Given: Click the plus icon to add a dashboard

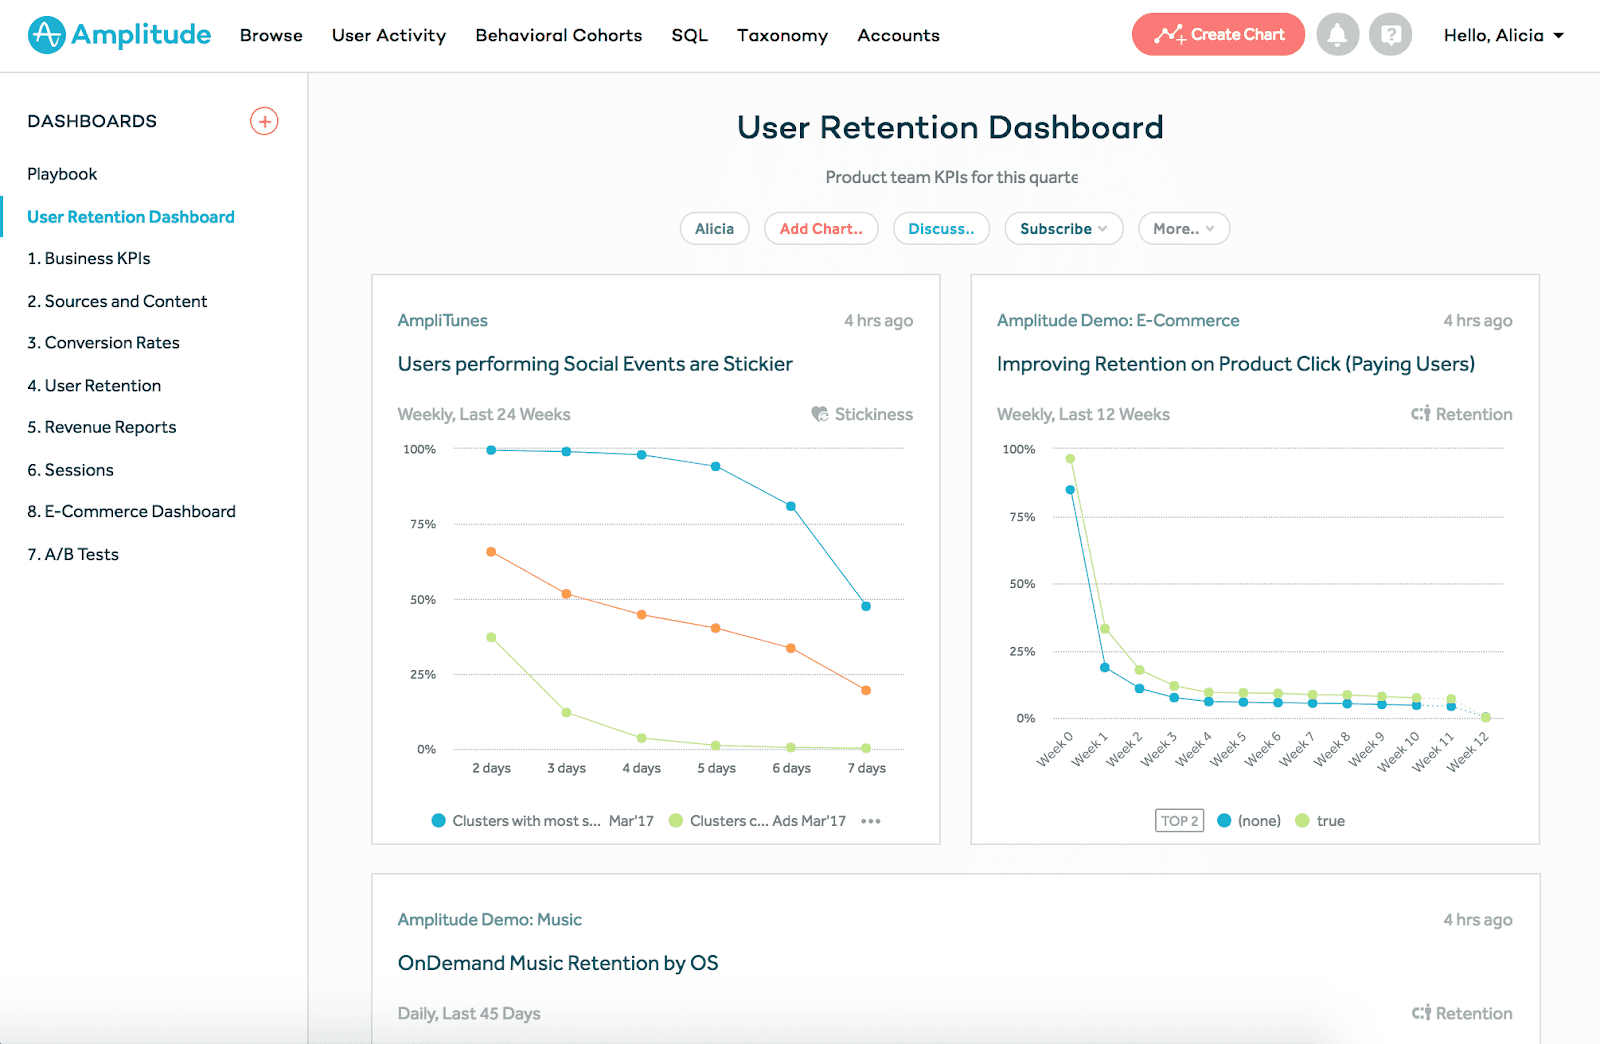Looking at the screenshot, I should tap(264, 121).
